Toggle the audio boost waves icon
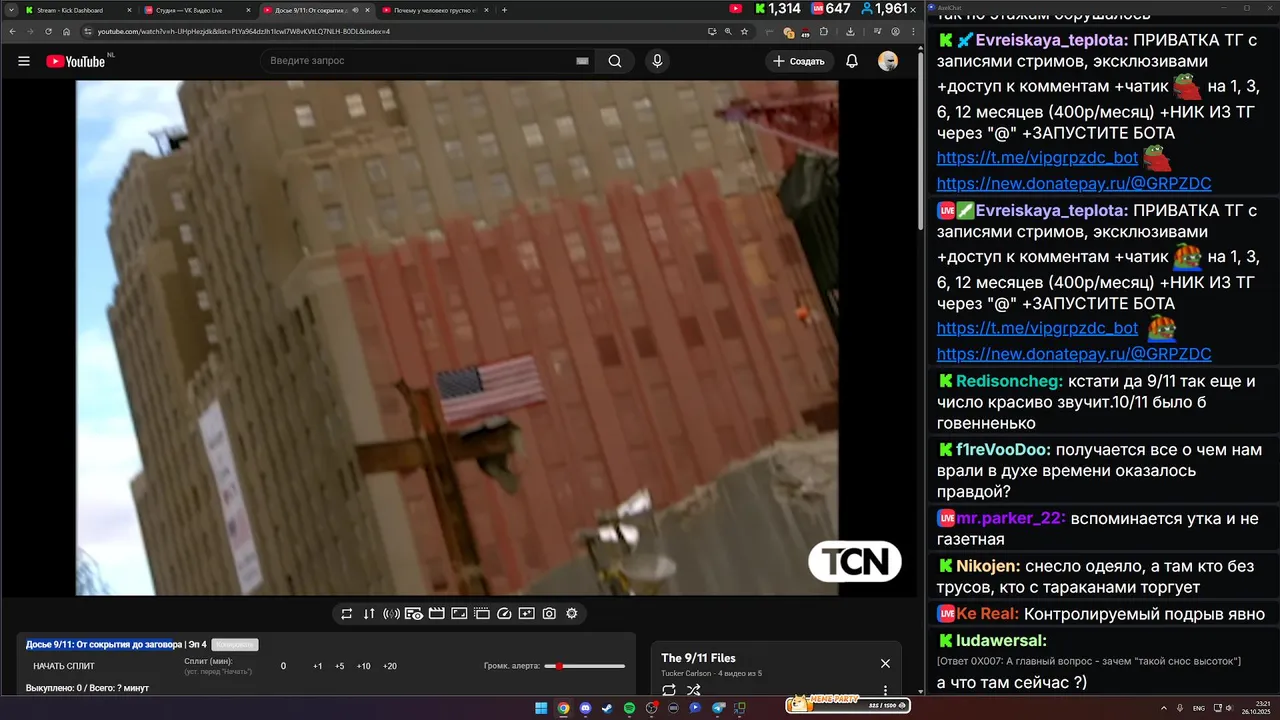The height and width of the screenshot is (720, 1280). 391,614
